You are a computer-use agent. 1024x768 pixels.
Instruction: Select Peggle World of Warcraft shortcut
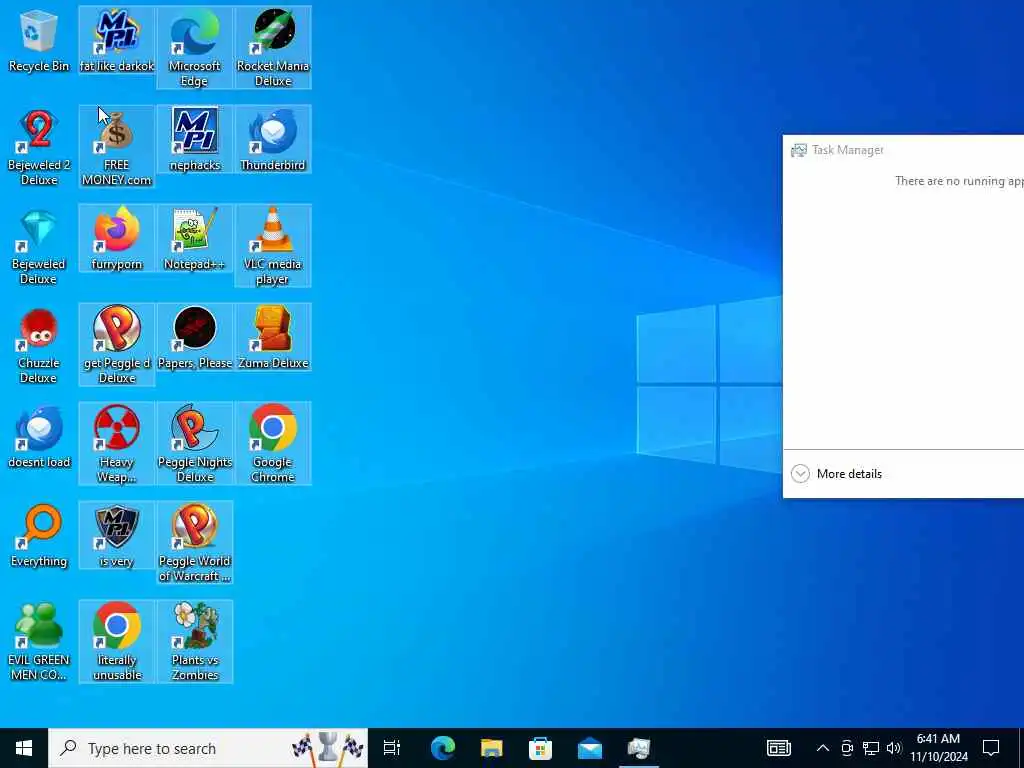[x=195, y=543]
